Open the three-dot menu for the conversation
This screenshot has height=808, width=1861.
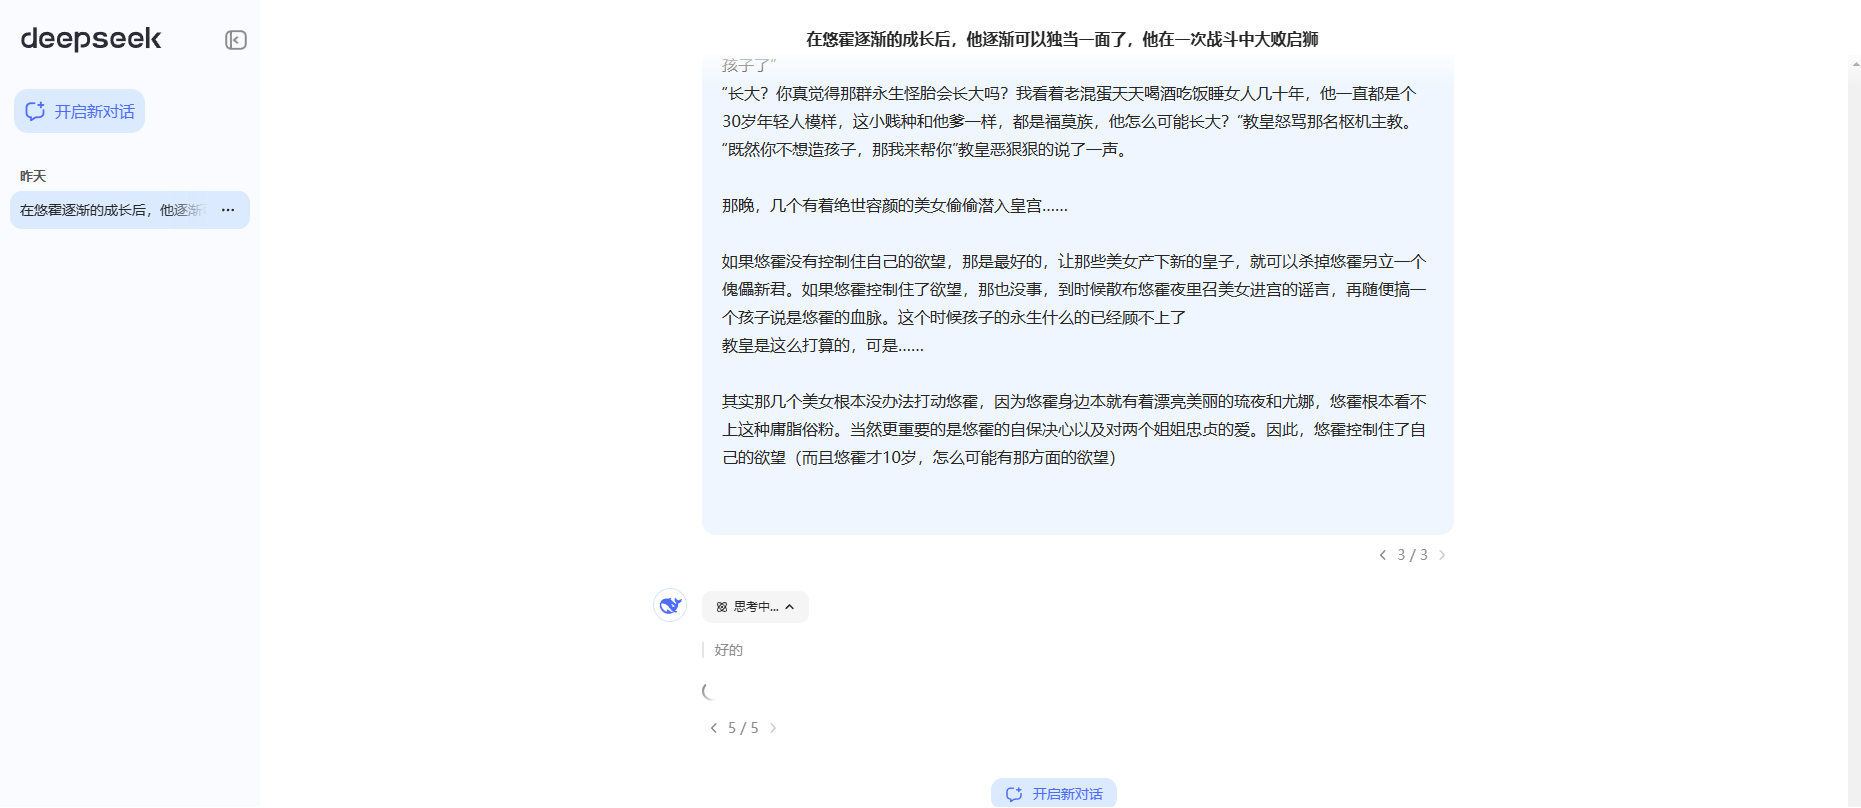(x=228, y=210)
